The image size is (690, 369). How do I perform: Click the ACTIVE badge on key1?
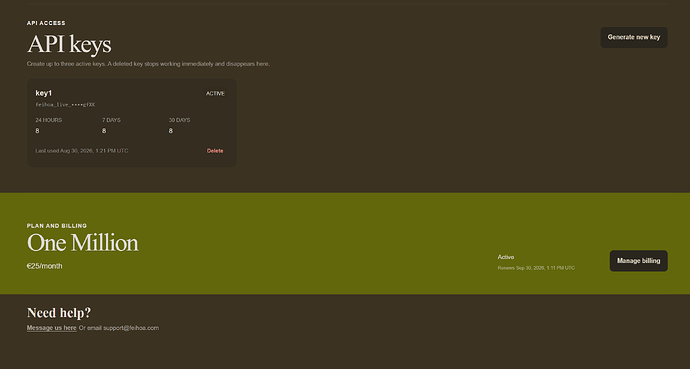point(215,94)
